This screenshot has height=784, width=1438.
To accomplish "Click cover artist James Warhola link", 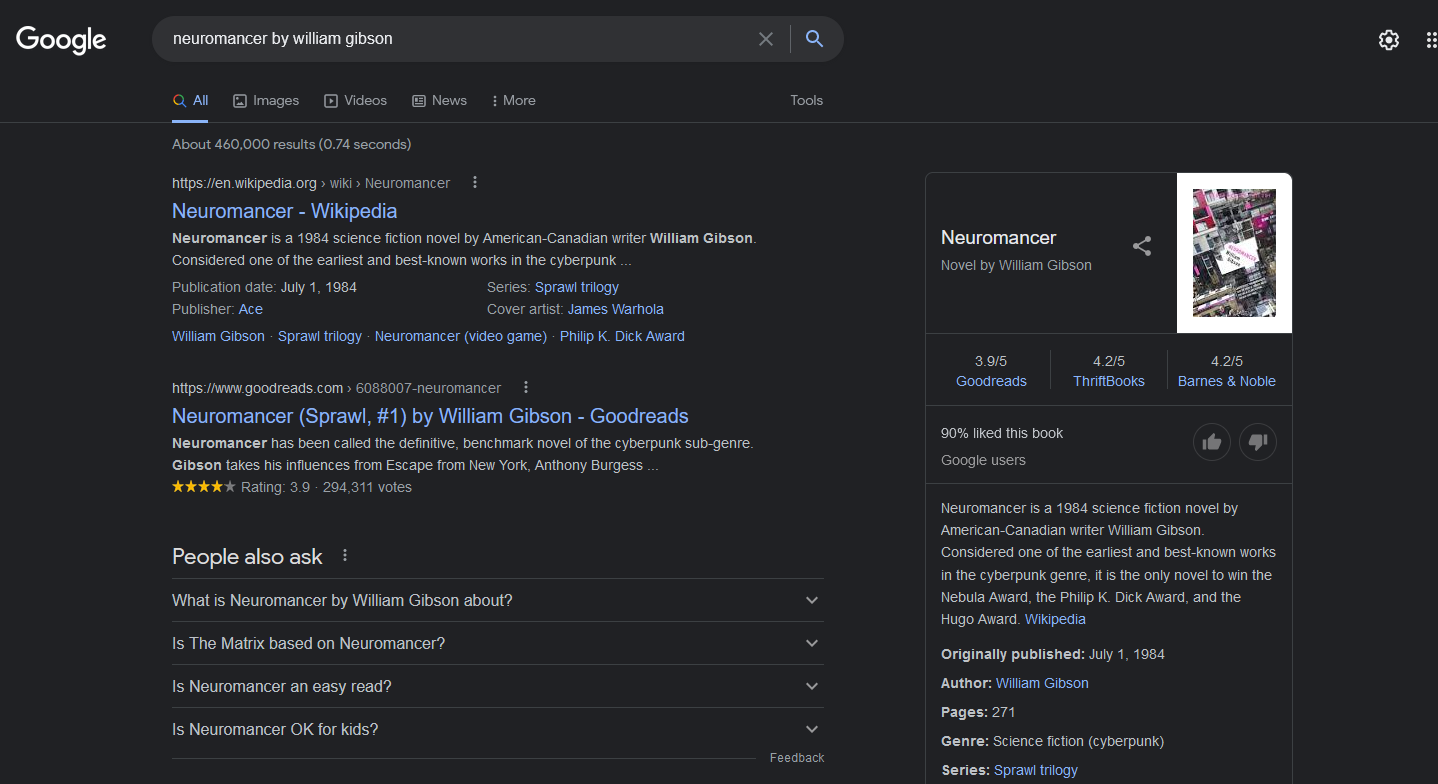I will 616,309.
